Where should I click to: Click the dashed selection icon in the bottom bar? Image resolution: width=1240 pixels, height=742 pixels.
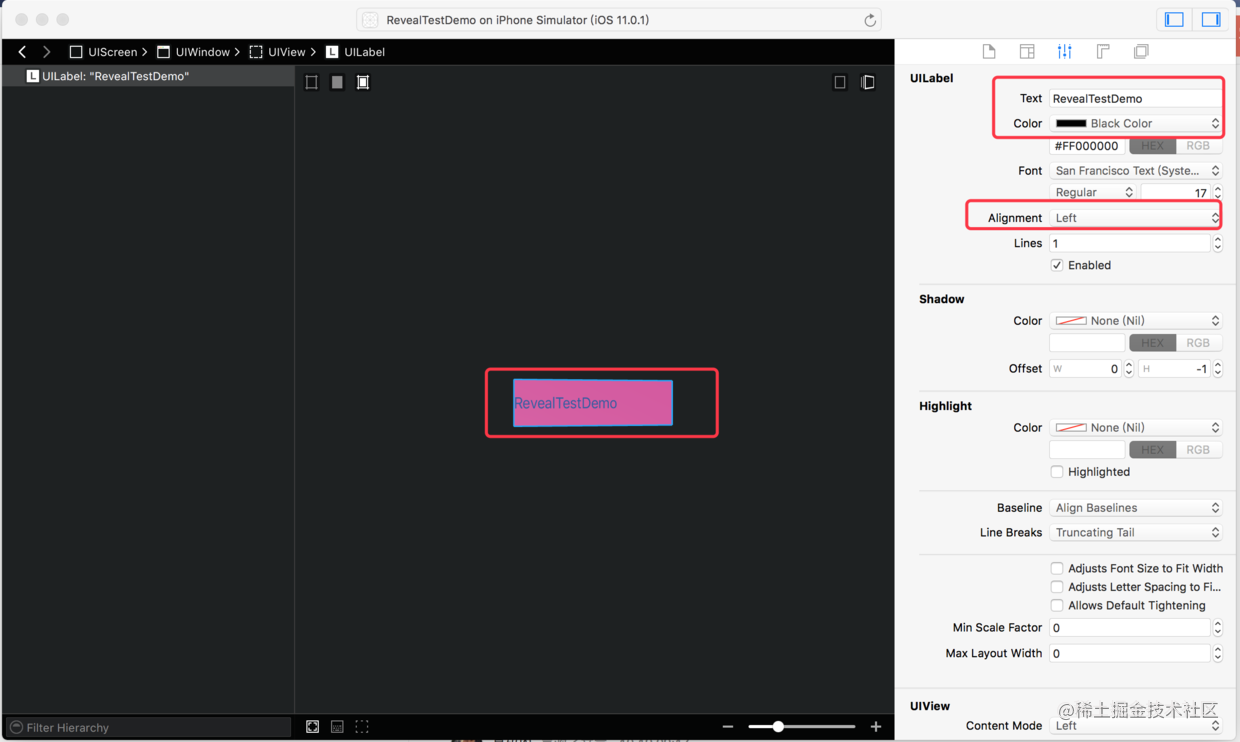362,727
